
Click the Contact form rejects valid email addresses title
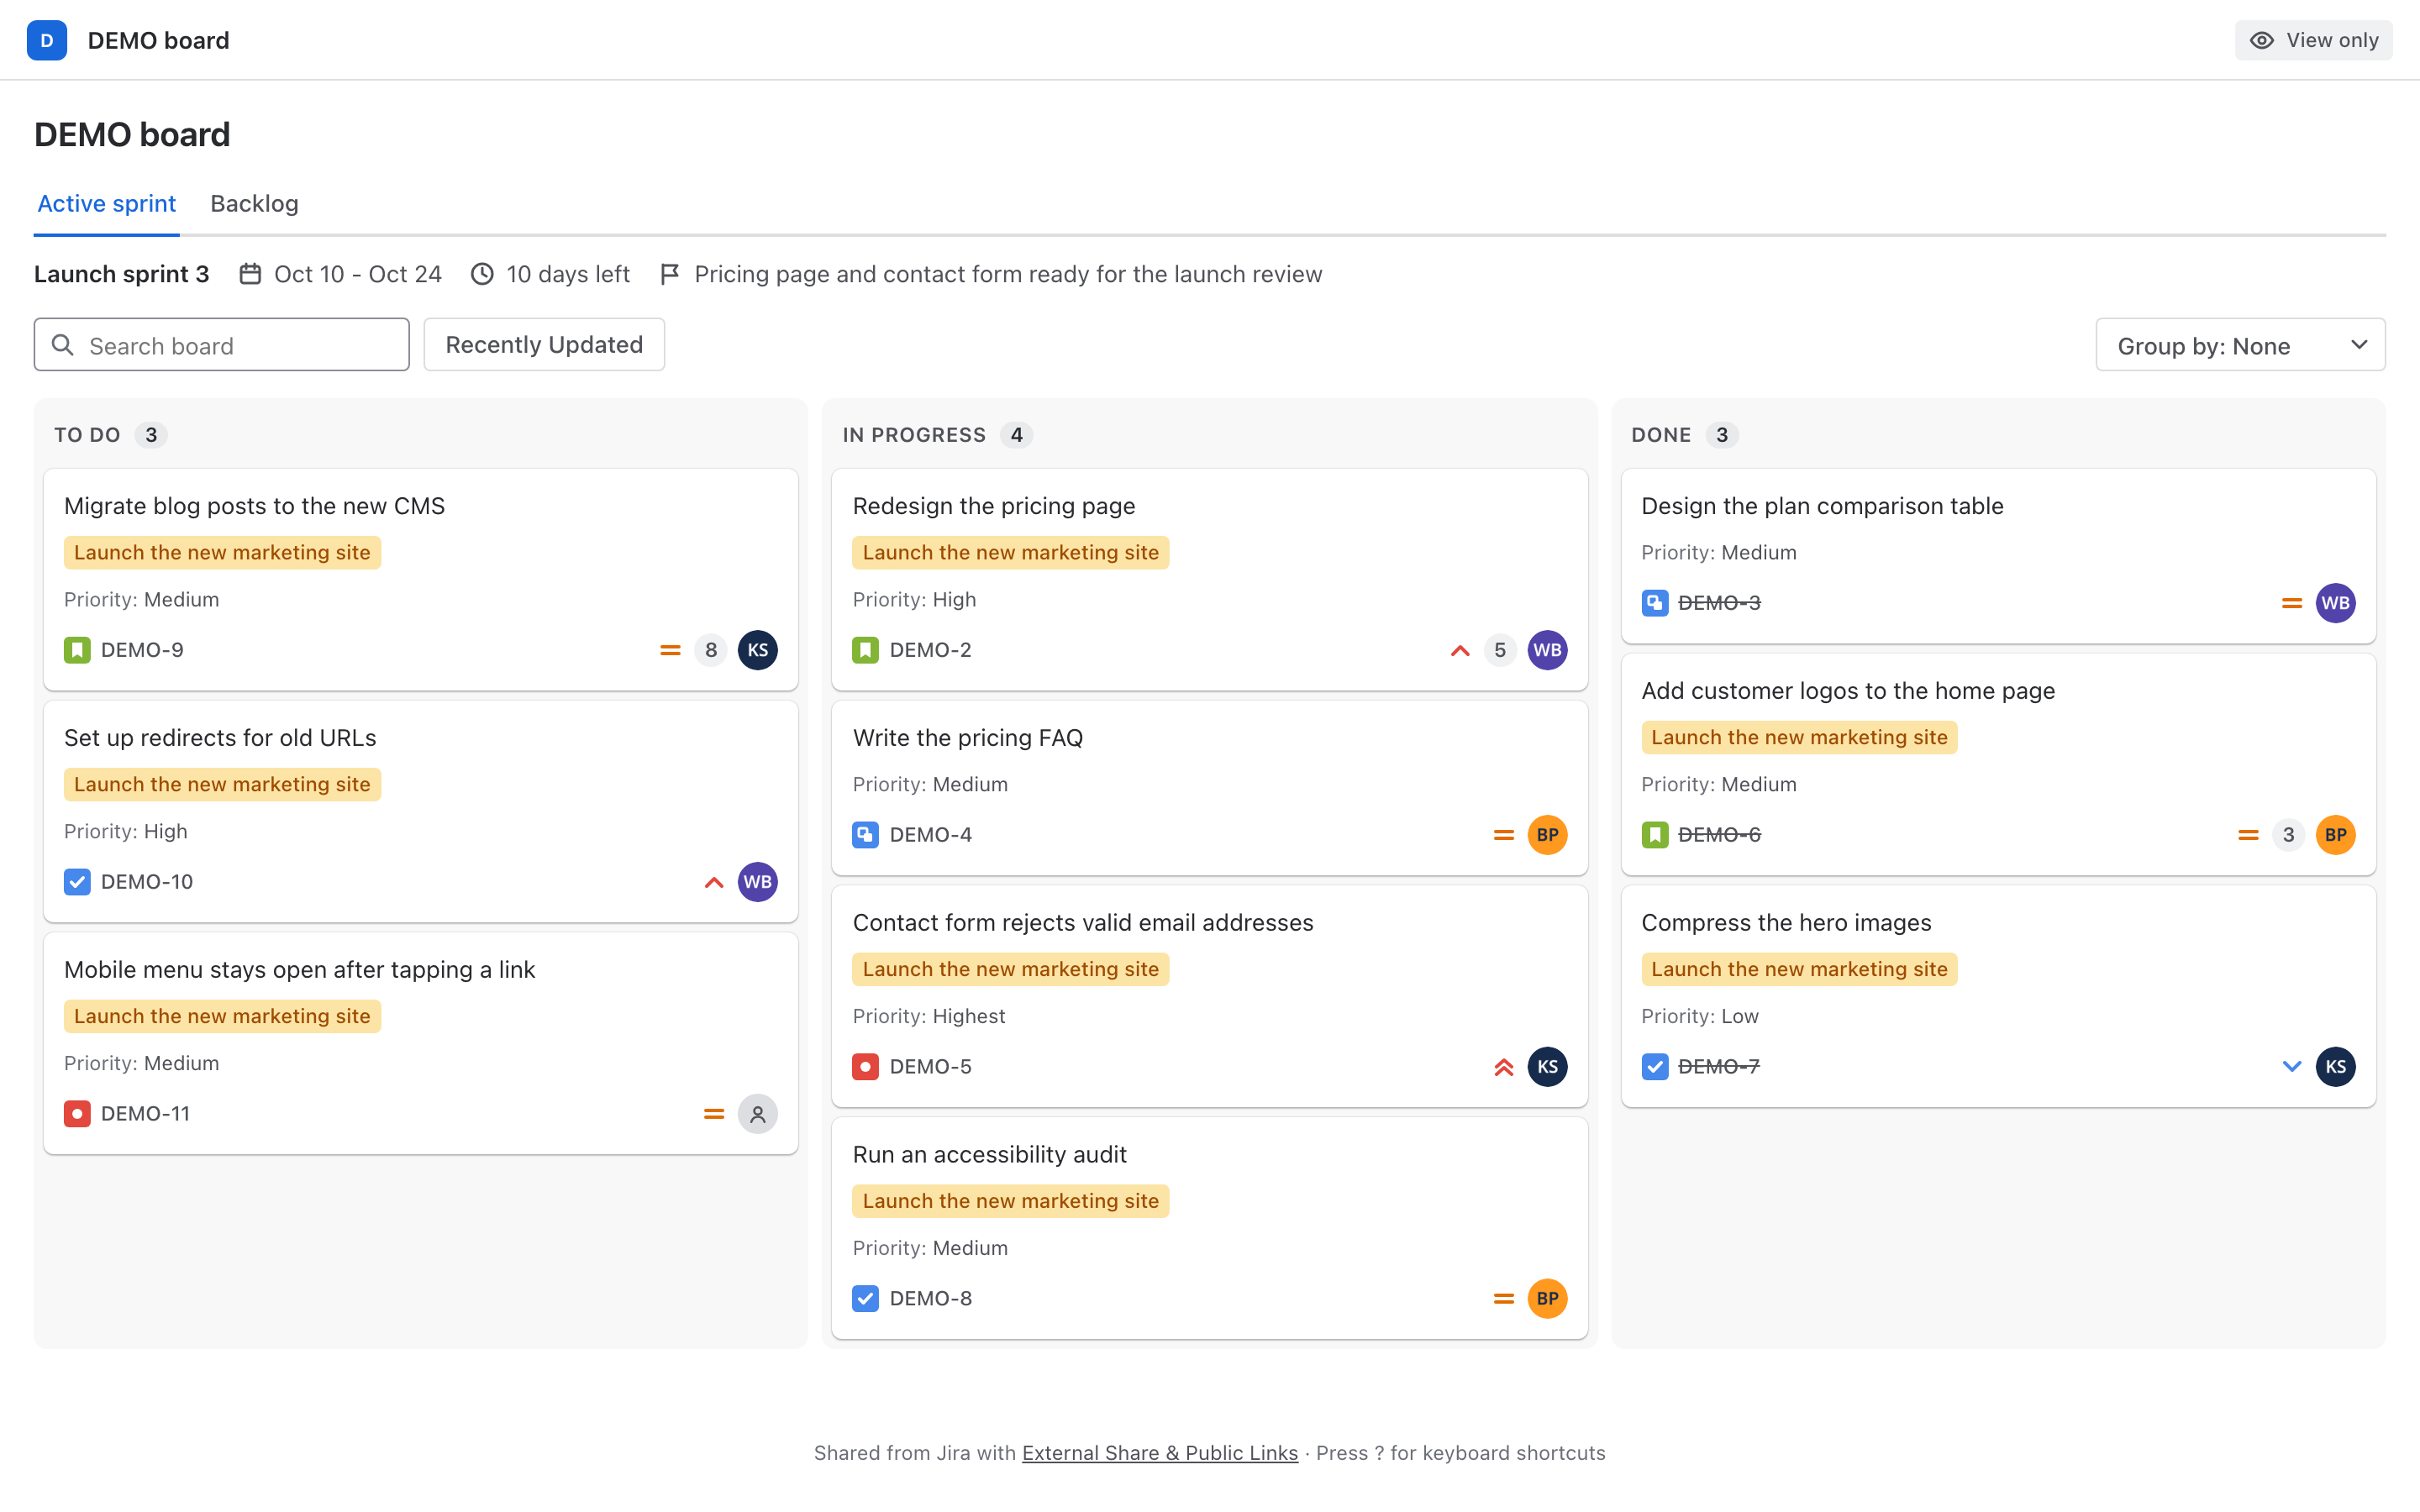[x=1083, y=923]
